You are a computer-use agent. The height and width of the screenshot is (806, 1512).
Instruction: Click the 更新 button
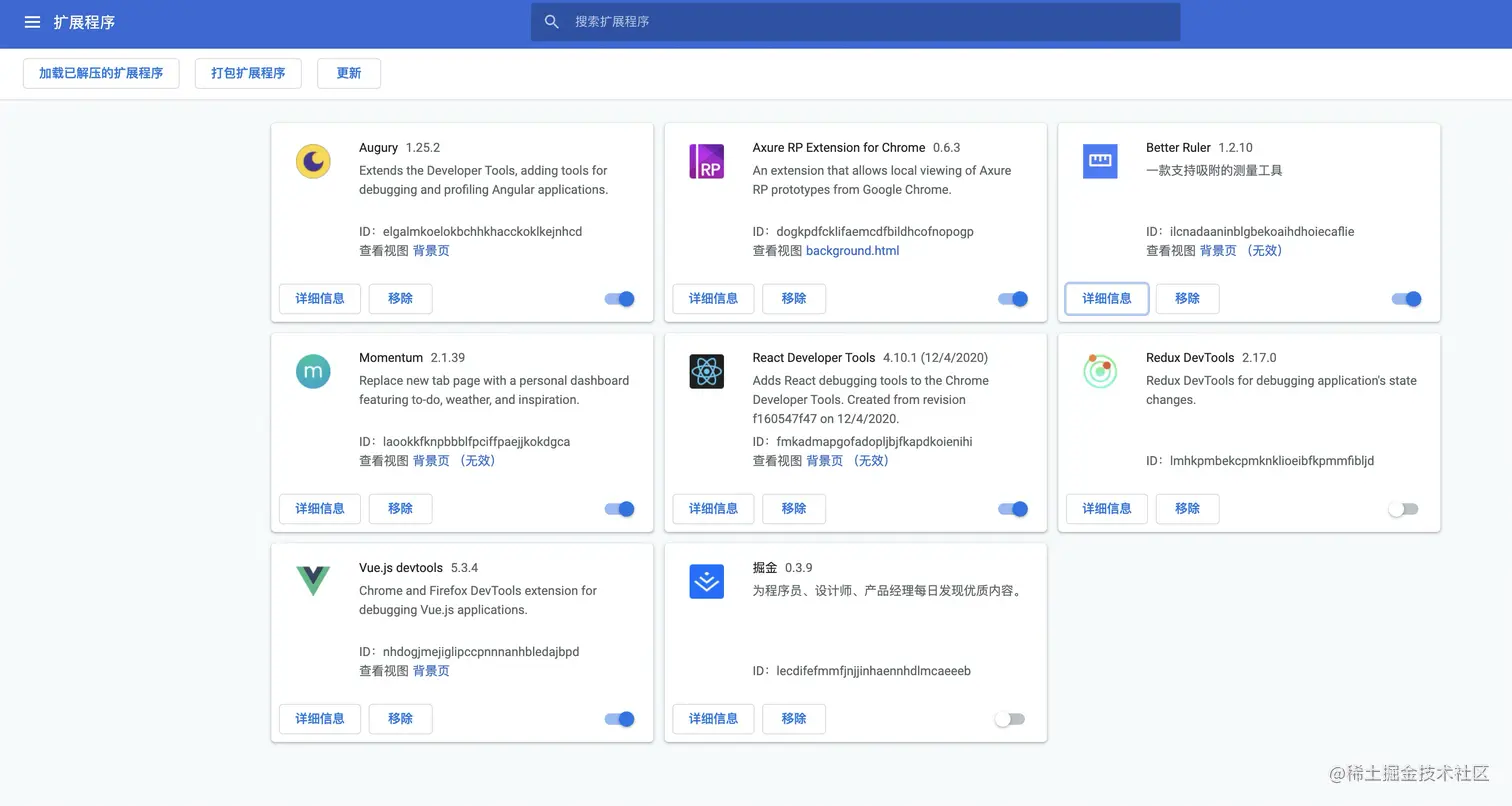coord(349,73)
